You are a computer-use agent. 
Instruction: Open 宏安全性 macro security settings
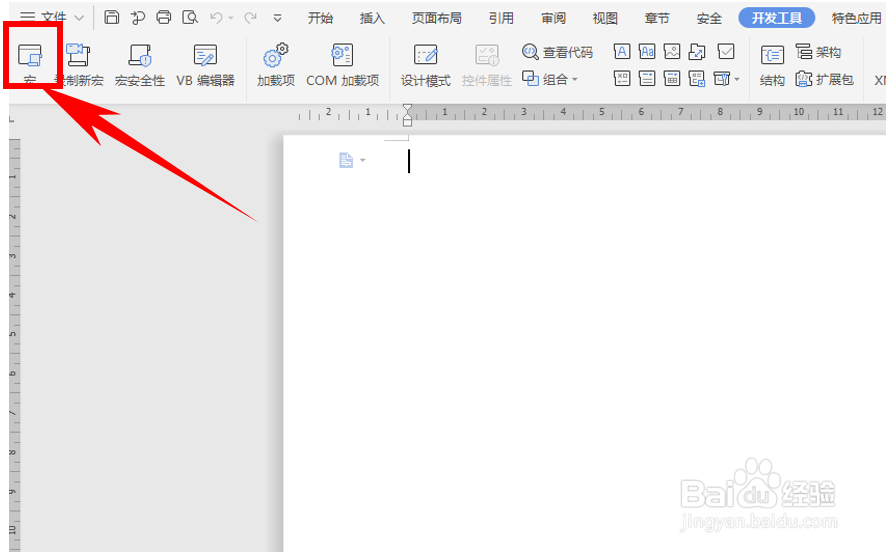point(140,64)
